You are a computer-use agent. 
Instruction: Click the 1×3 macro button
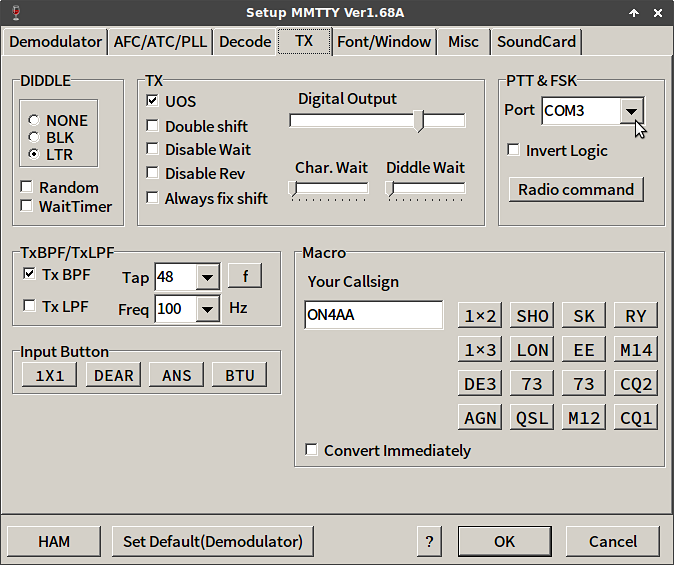[480, 350]
